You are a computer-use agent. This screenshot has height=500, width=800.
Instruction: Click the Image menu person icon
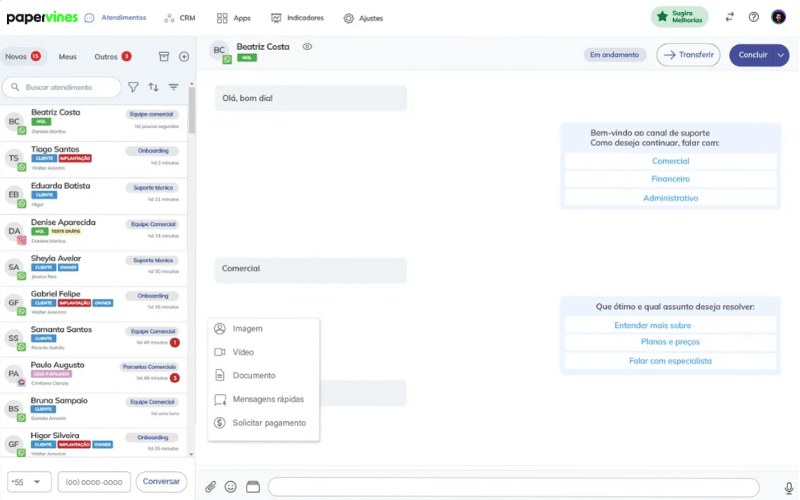(x=220, y=329)
